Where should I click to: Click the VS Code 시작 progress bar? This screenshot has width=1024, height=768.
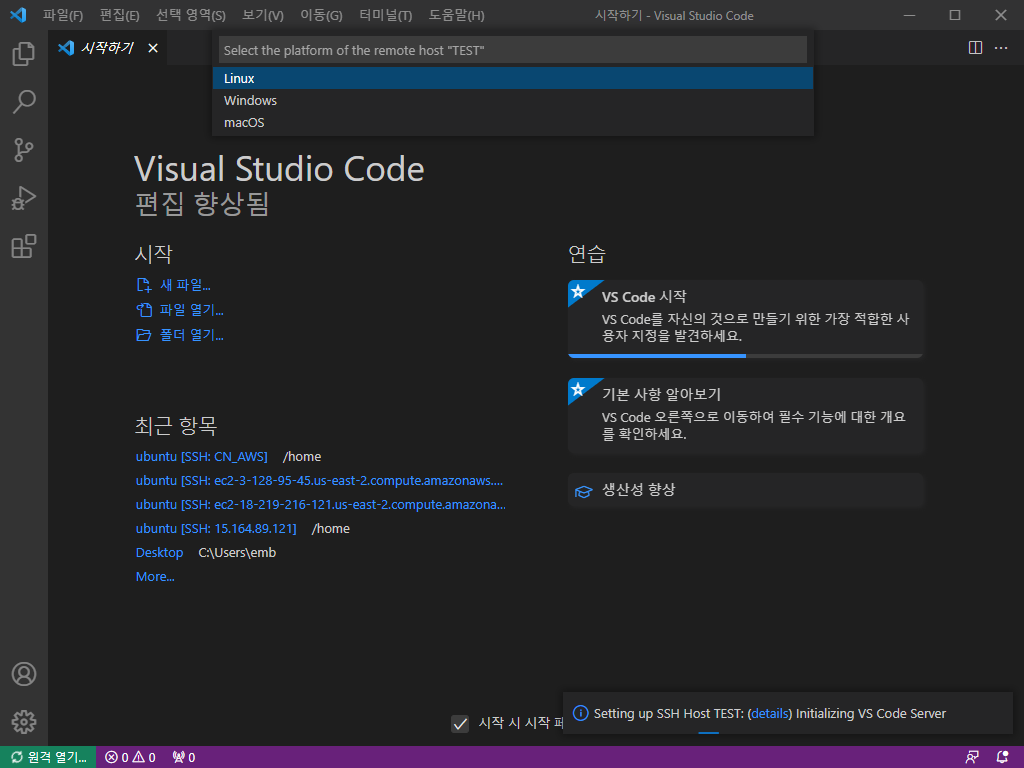tap(746, 356)
